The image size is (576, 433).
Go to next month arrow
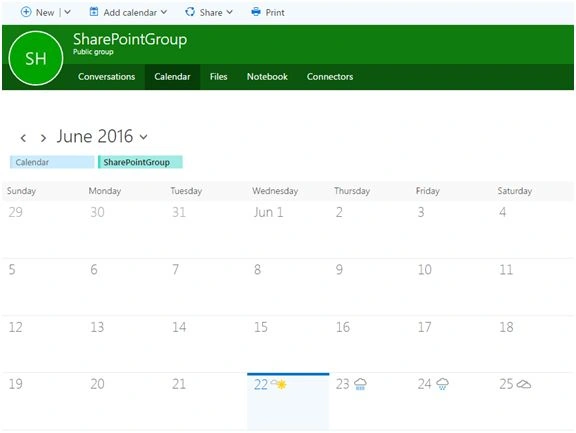click(43, 138)
